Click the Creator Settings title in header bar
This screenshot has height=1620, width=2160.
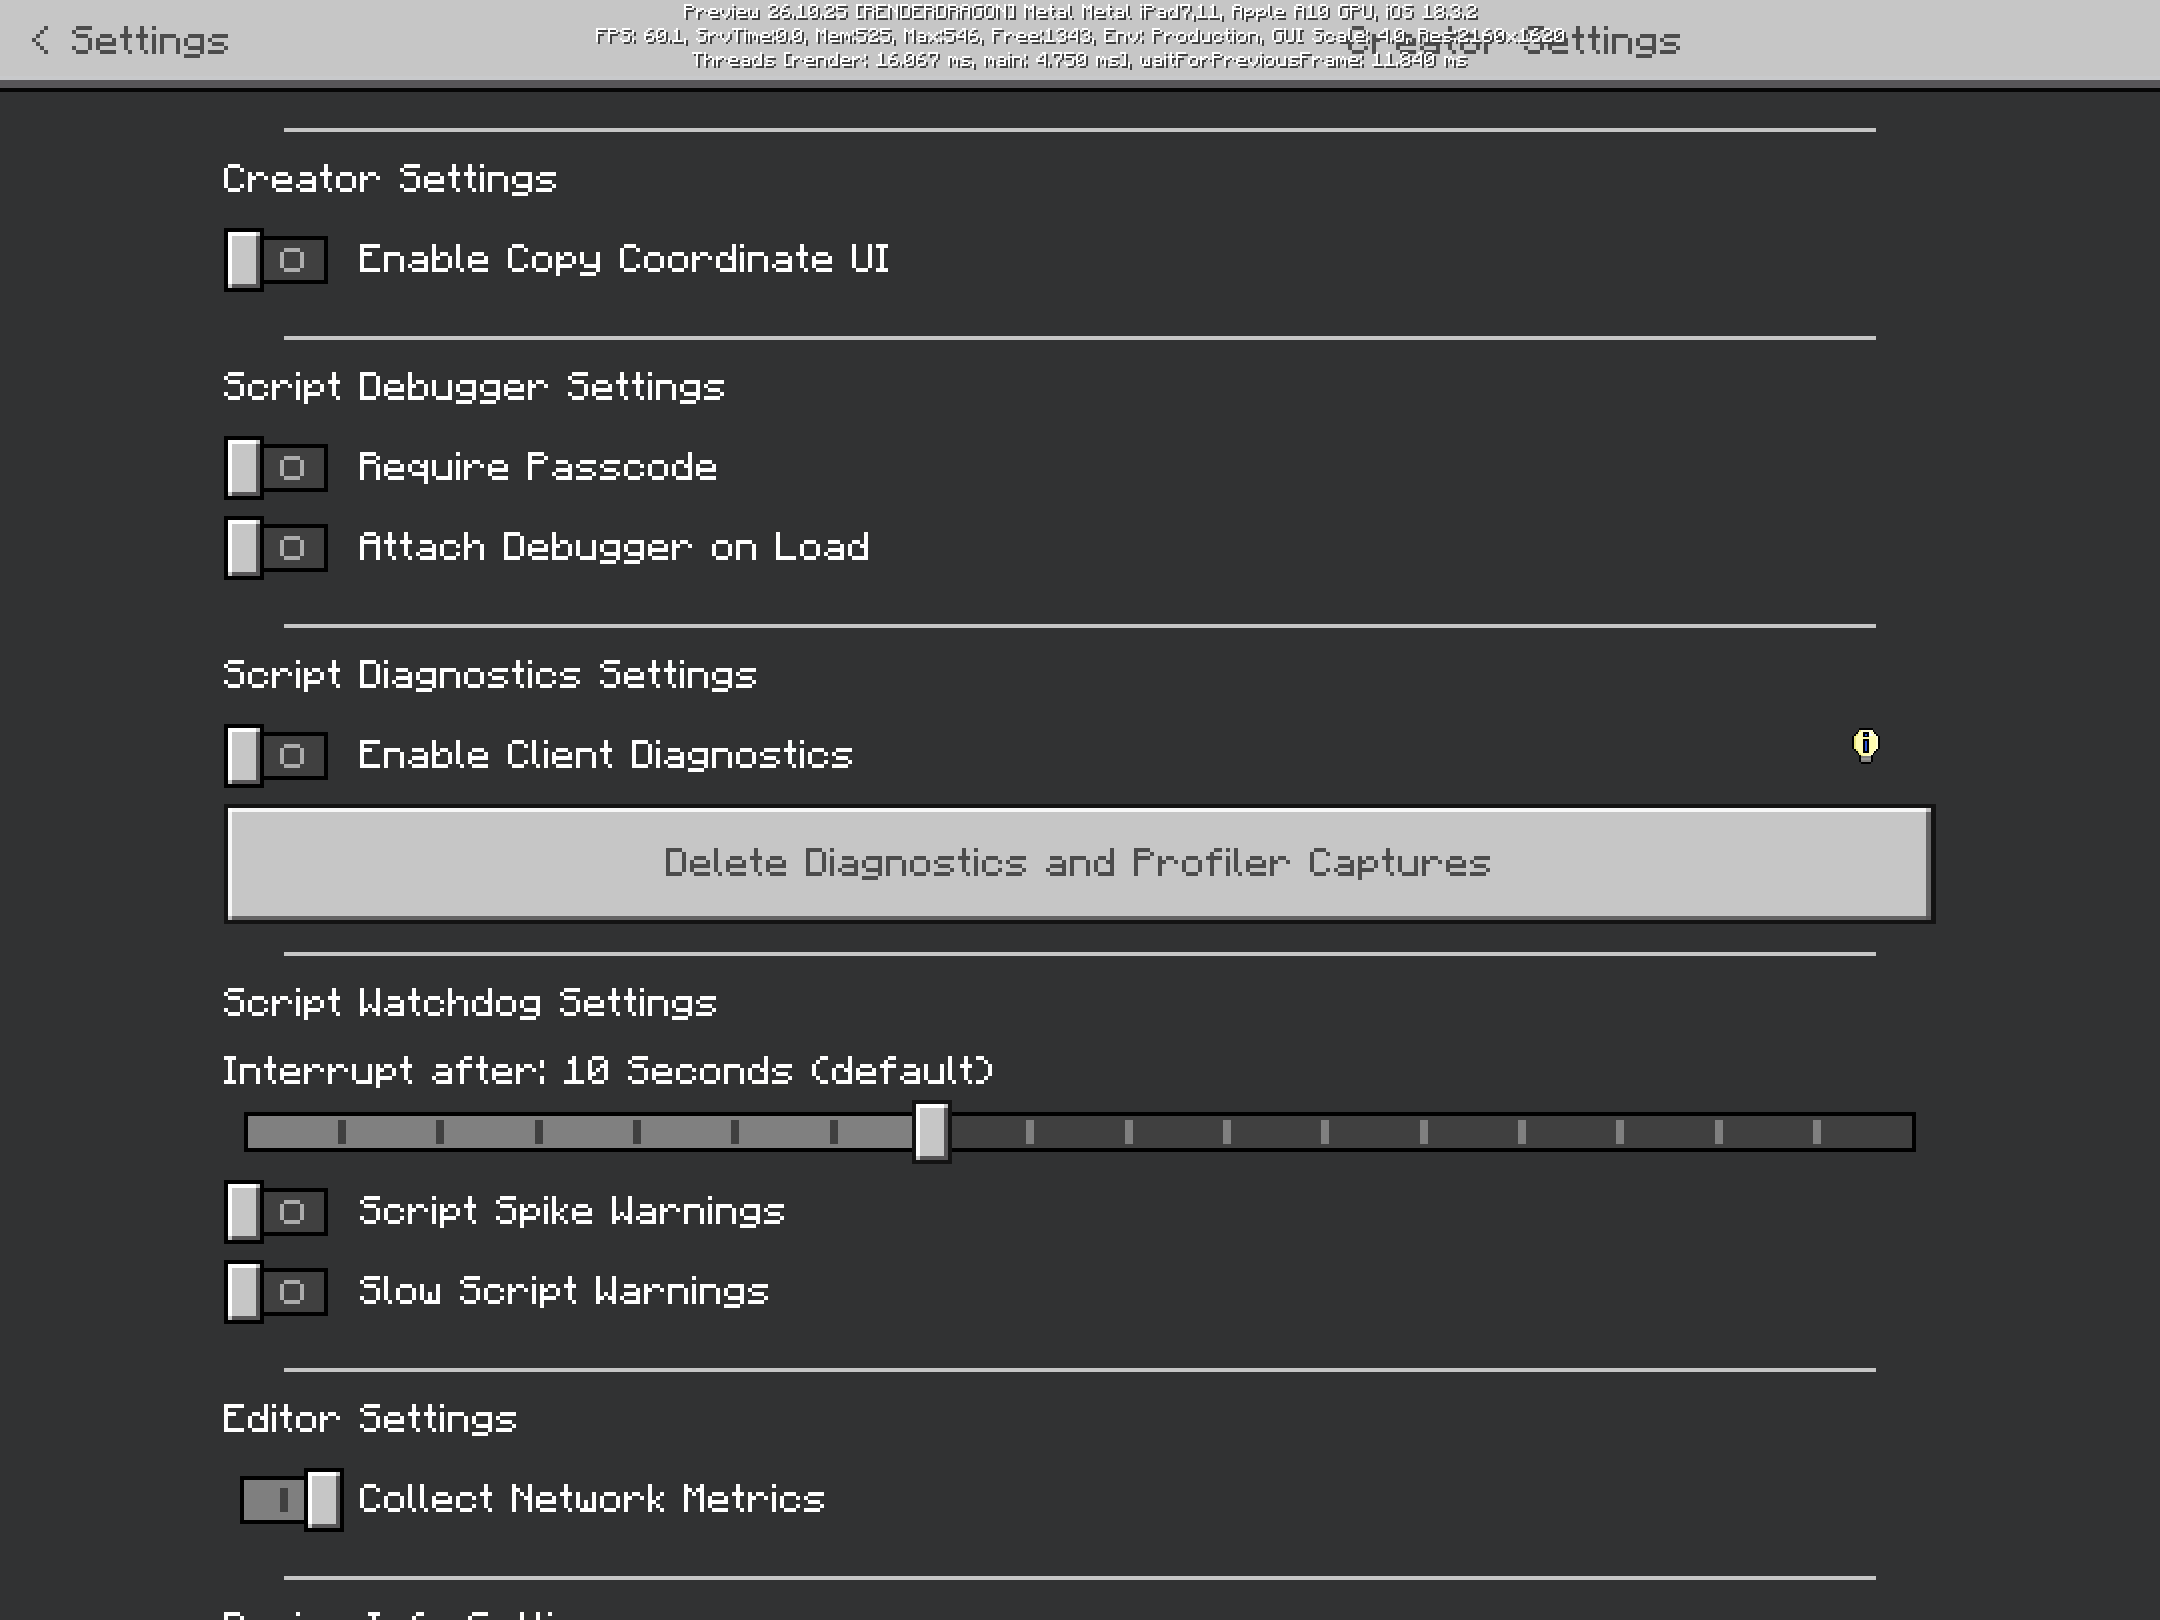tap(1512, 41)
